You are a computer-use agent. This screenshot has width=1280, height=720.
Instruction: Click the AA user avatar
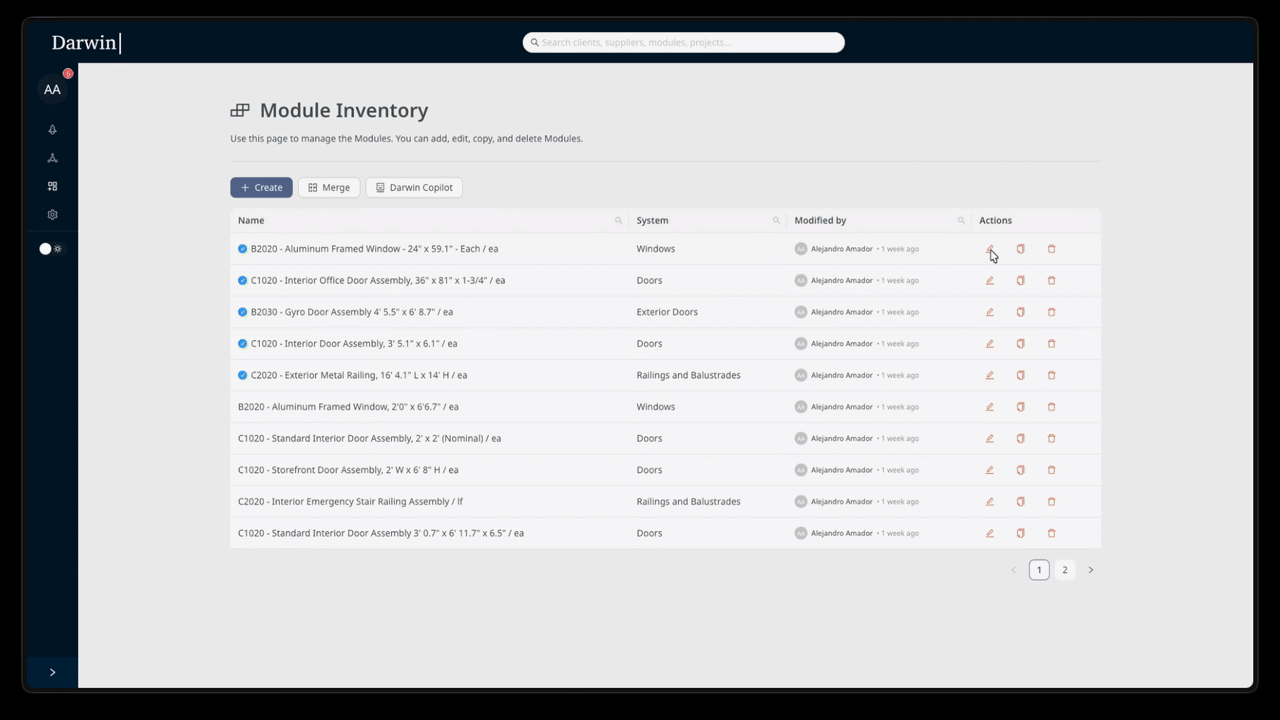pos(52,90)
